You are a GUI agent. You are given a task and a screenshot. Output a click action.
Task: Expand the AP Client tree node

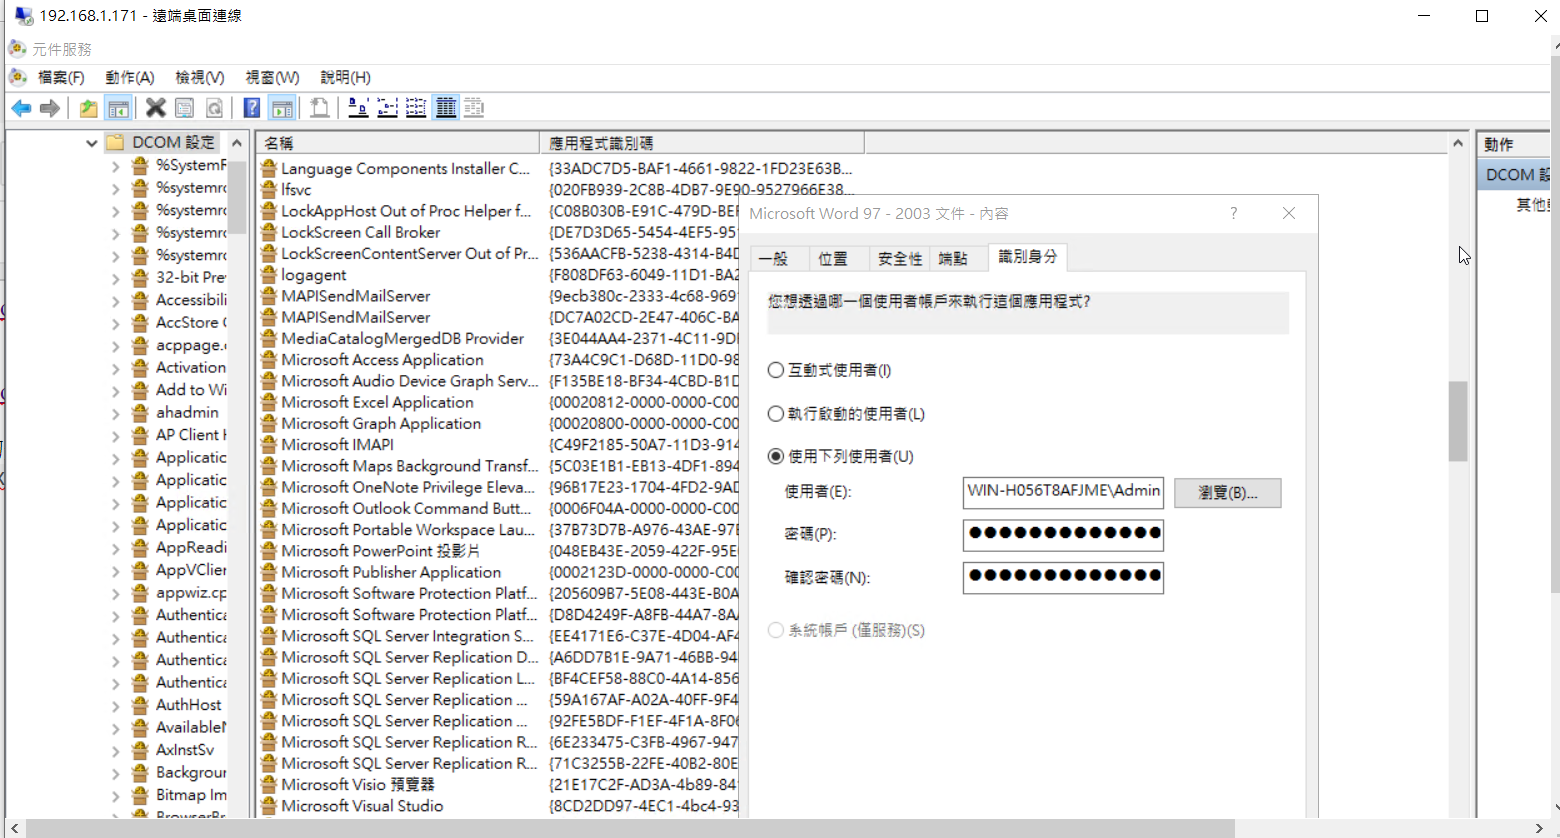click(x=115, y=435)
